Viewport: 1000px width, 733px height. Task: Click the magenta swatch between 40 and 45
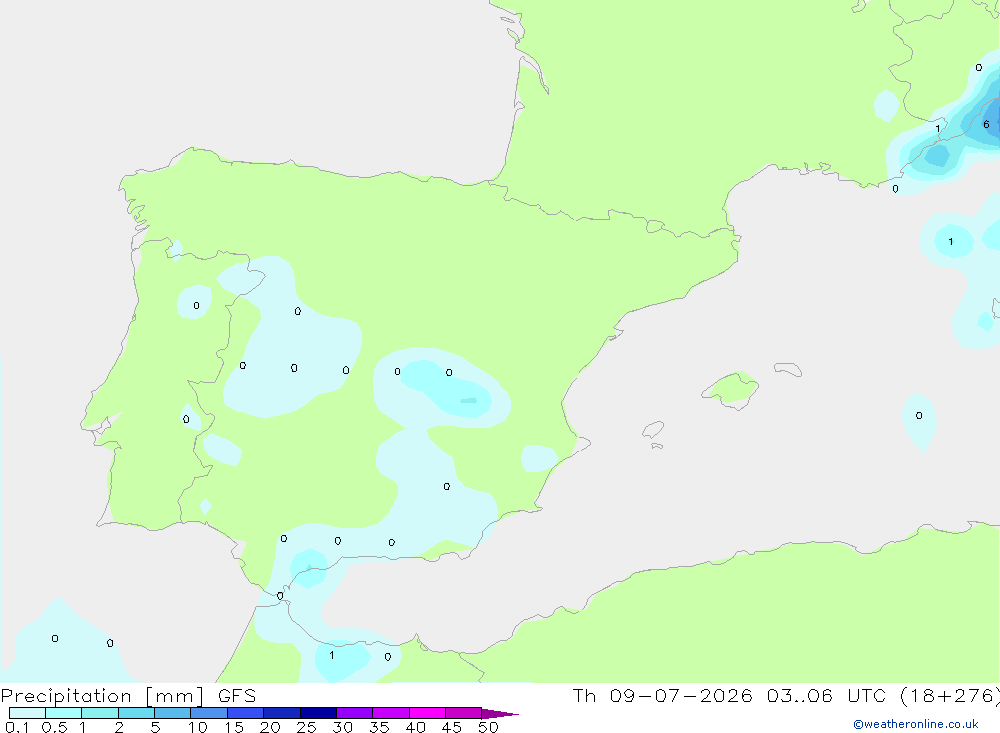click(427, 713)
